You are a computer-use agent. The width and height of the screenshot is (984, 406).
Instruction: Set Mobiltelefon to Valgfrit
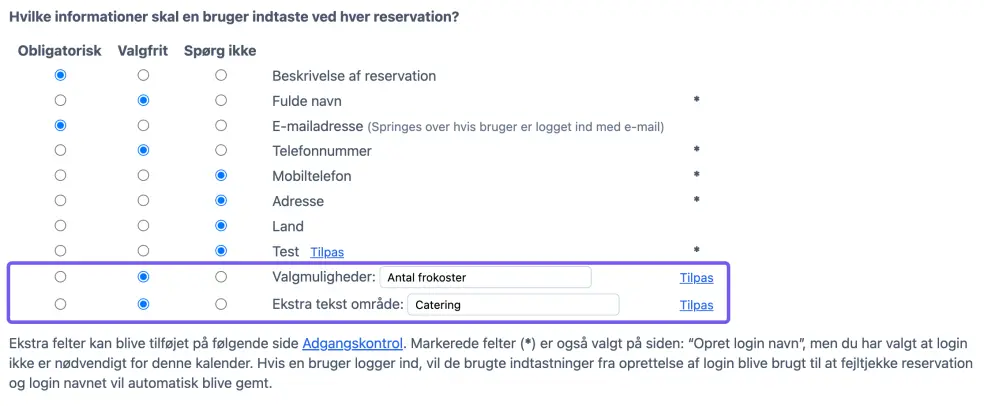(143, 176)
